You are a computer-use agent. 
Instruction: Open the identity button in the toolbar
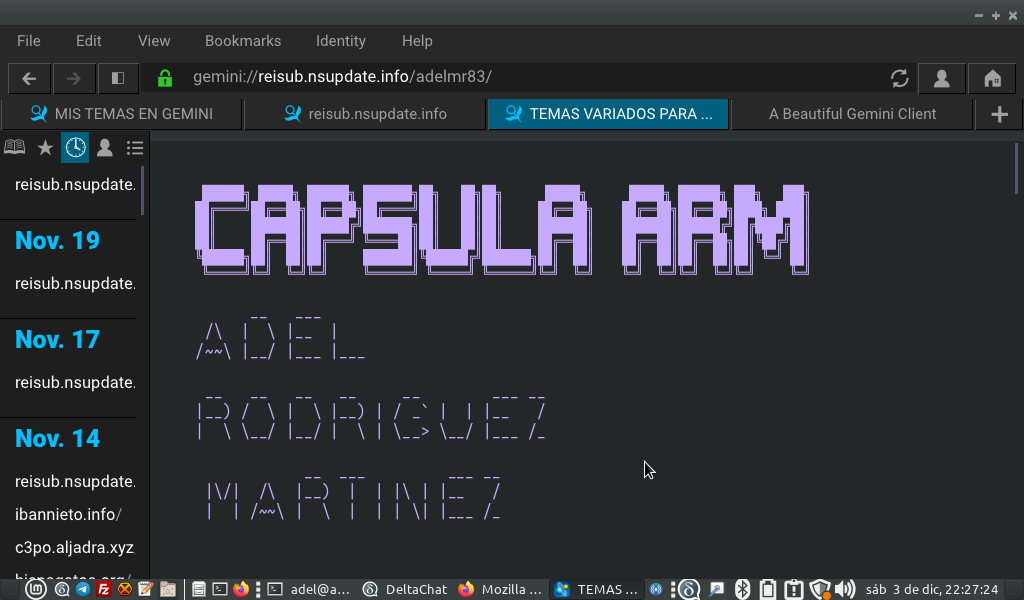pos(941,78)
